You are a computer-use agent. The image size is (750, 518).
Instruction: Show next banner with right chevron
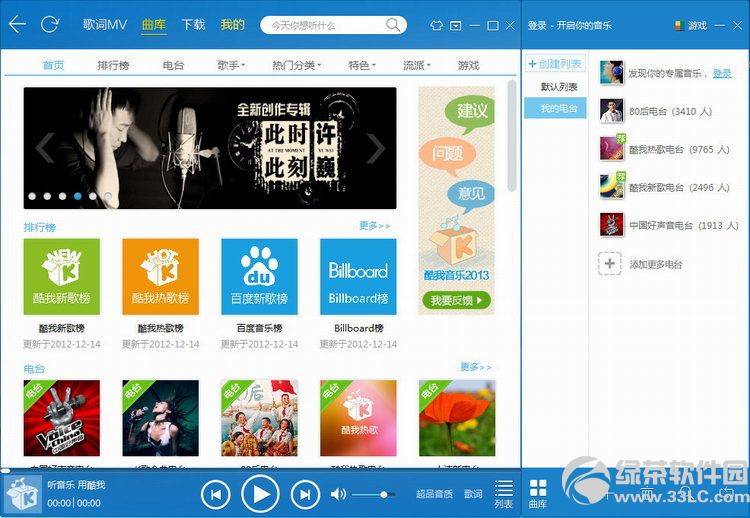375,148
